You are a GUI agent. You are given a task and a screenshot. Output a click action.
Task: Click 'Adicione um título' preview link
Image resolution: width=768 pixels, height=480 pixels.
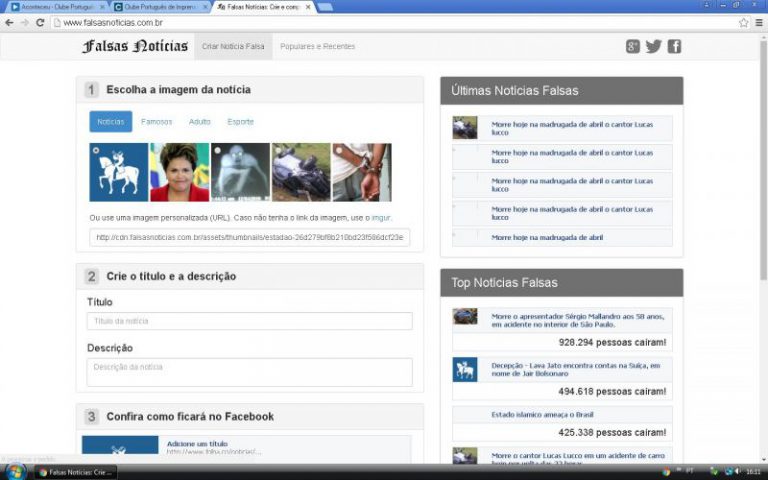point(197,444)
